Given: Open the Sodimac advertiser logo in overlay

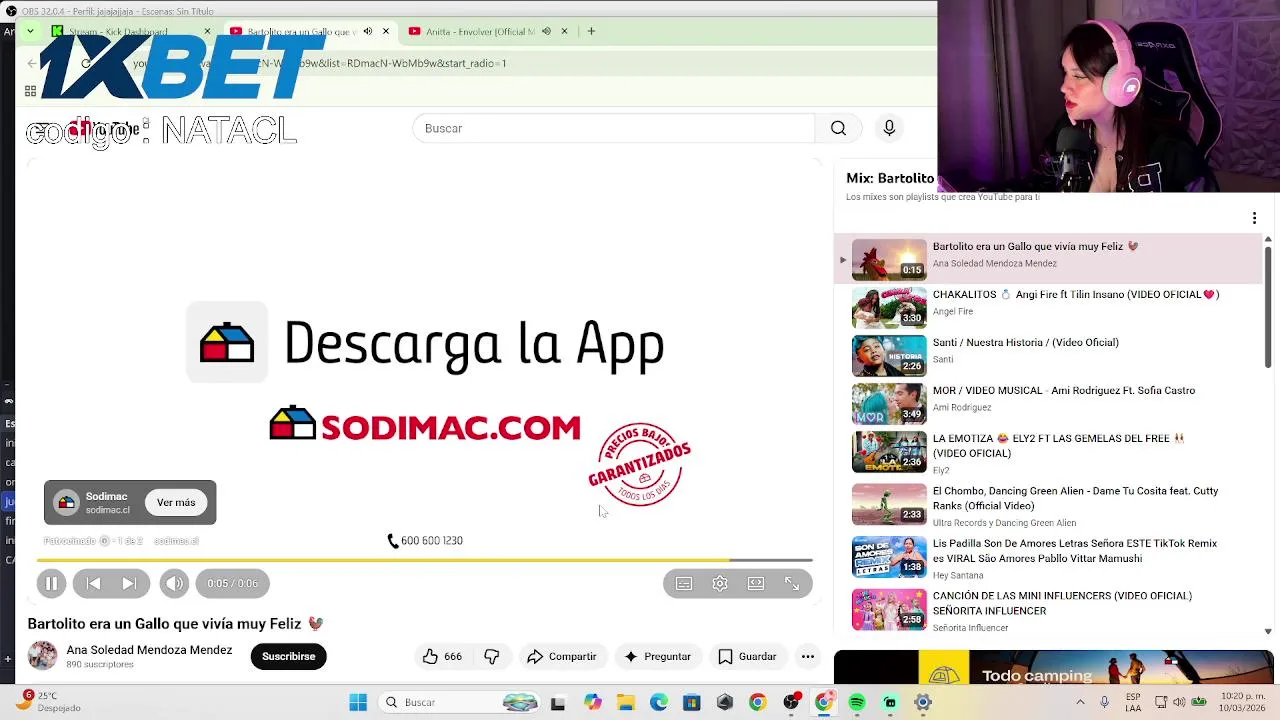Looking at the screenshot, I should click(x=66, y=502).
